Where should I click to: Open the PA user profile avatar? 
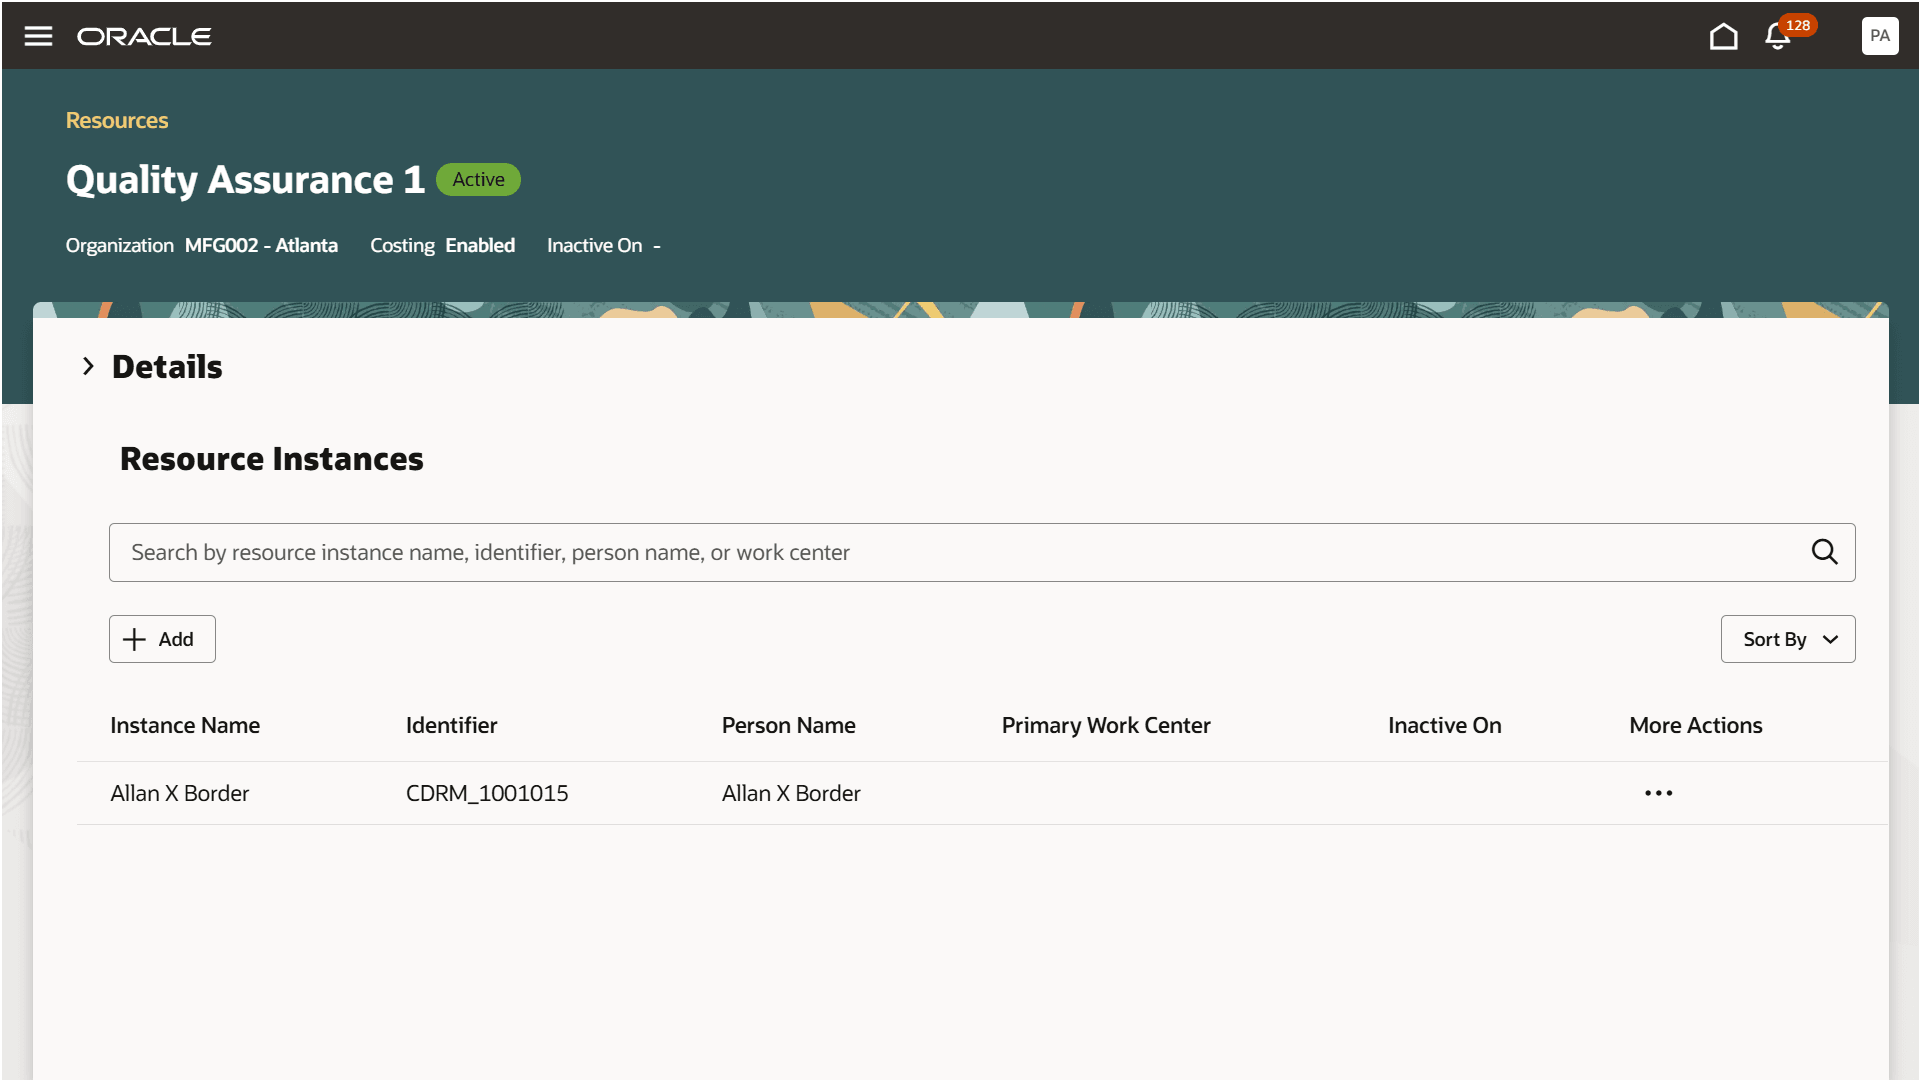pyautogui.click(x=1879, y=36)
